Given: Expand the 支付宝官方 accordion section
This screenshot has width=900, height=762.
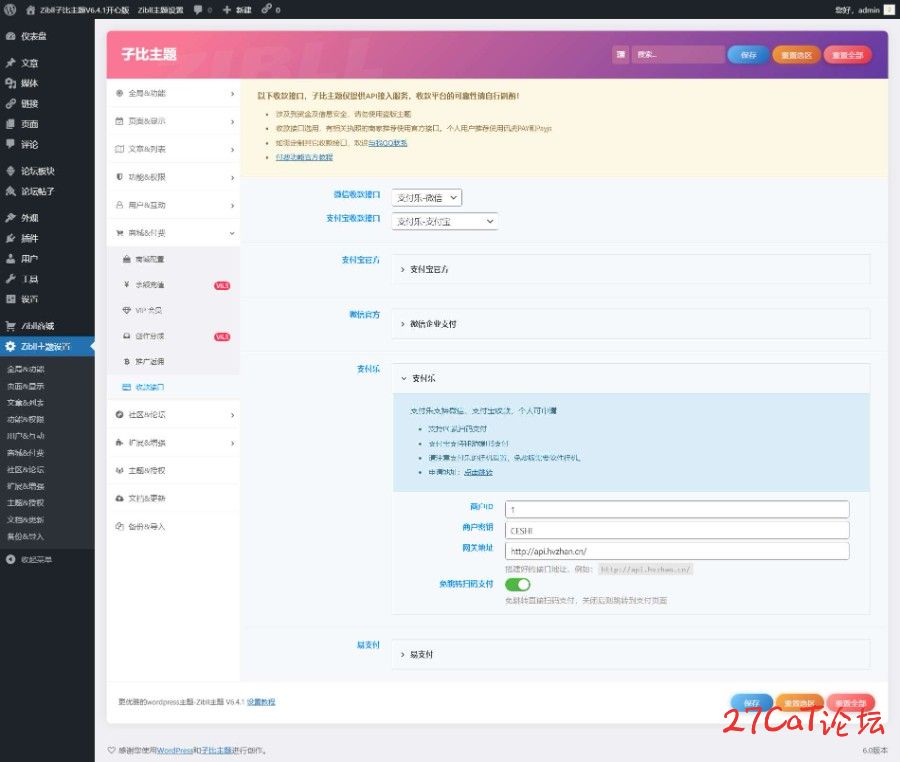Looking at the screenshot, I should tap(631, 269).
